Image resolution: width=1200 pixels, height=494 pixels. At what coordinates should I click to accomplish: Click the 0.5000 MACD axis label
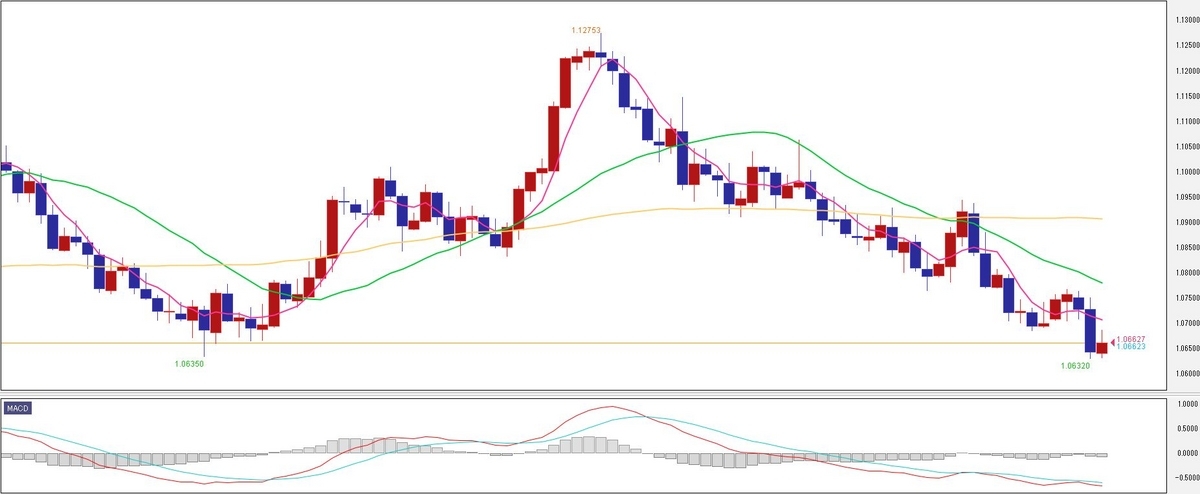pos(1189,429)
